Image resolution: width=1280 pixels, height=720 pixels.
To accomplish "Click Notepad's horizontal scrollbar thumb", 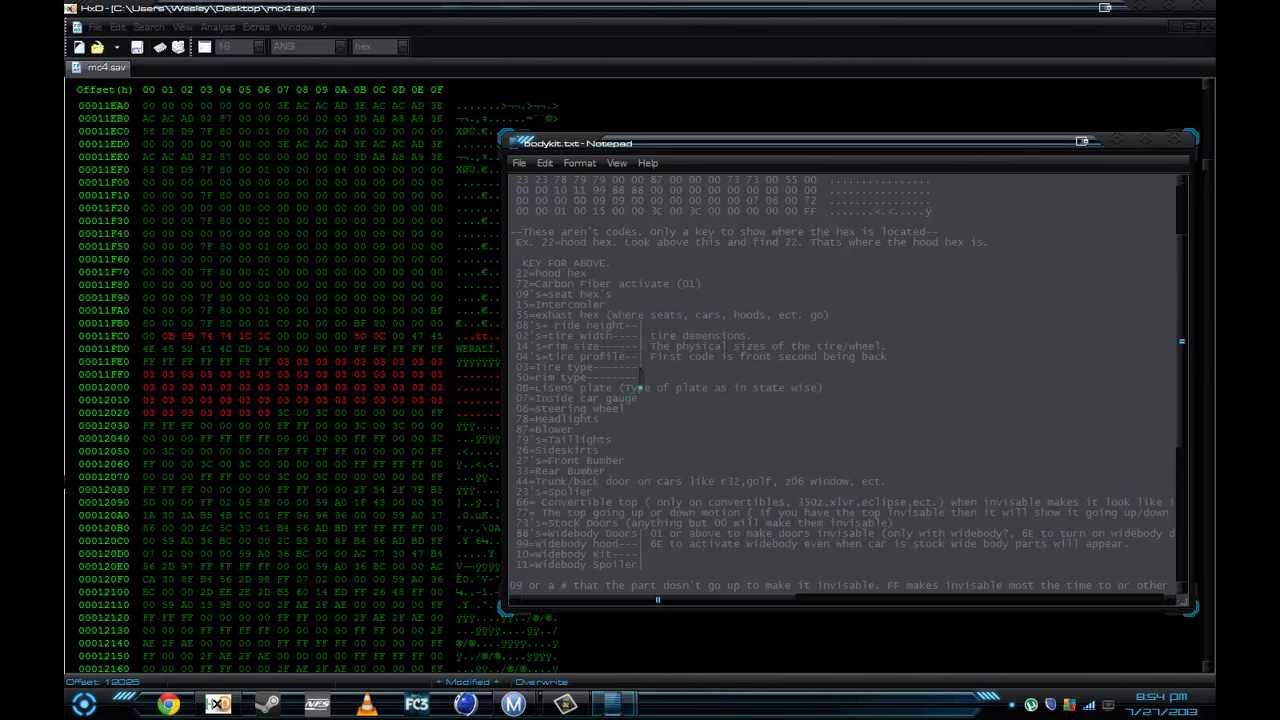I will (657, 600).
